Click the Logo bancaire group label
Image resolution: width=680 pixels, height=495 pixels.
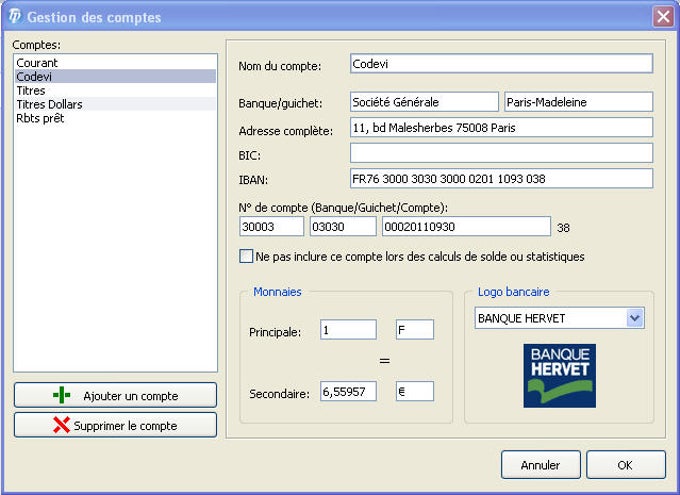513,292
